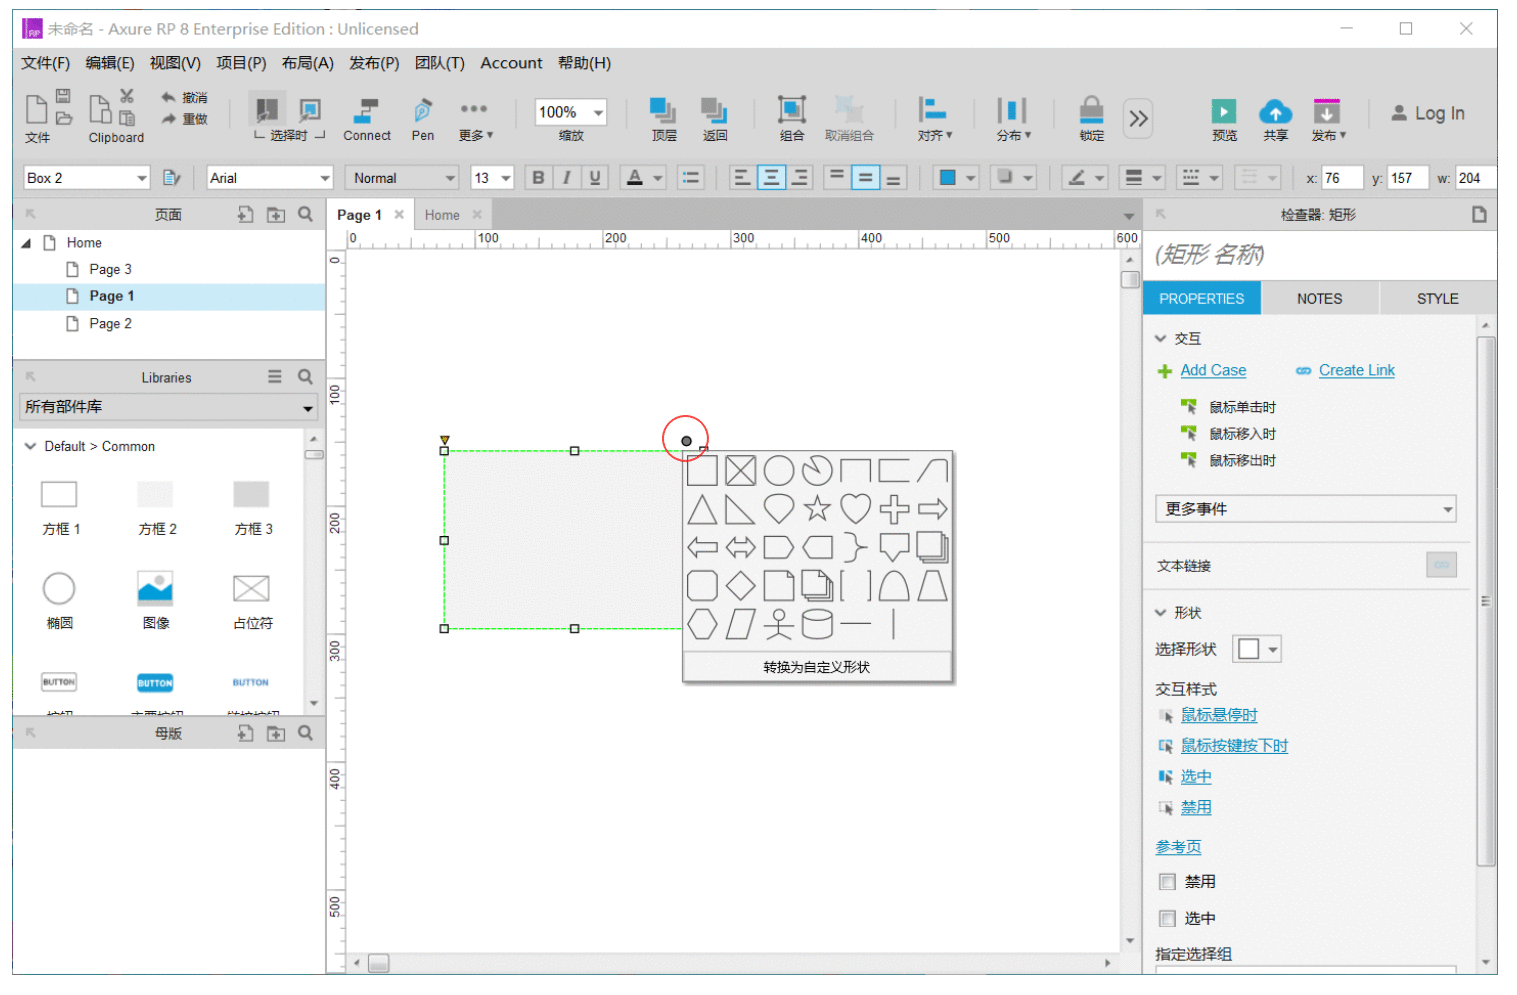Open the 所有部件库 library dropdown
Image resolution: width=1517 pixels, height=995 pixels.
(168, 407)
